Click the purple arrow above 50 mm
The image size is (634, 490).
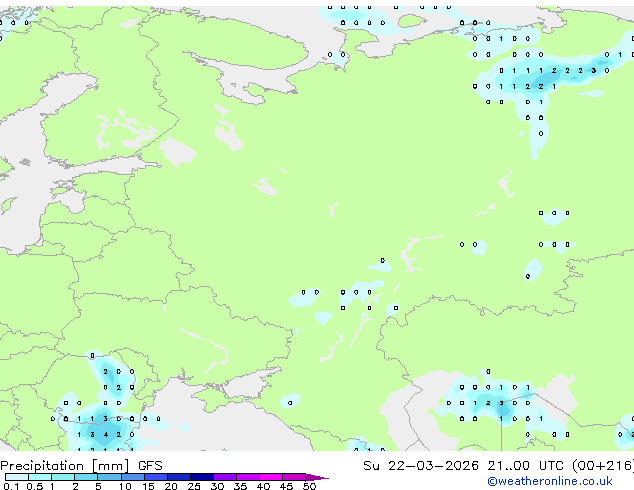tap(317, 477)
